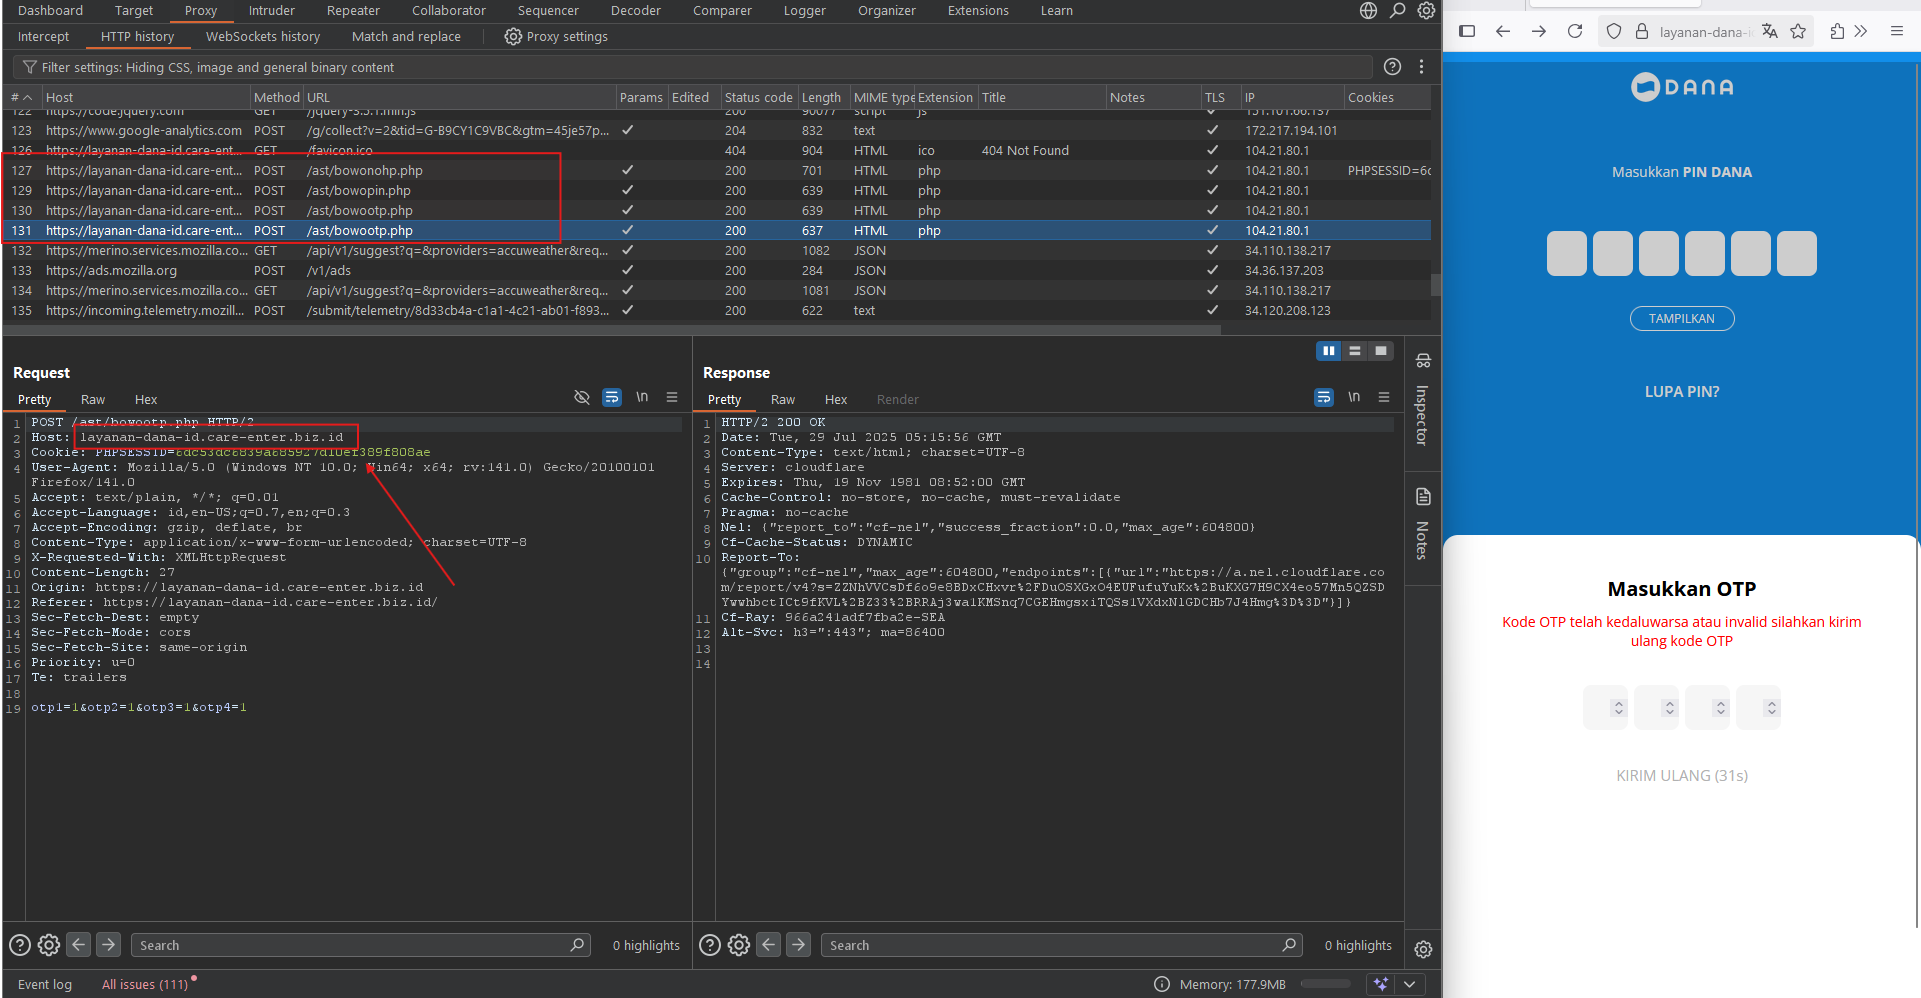Switch Request view to Raw tab
Image resolution: width=1921 pixels, height=998 pixels.
coord(93,399)
